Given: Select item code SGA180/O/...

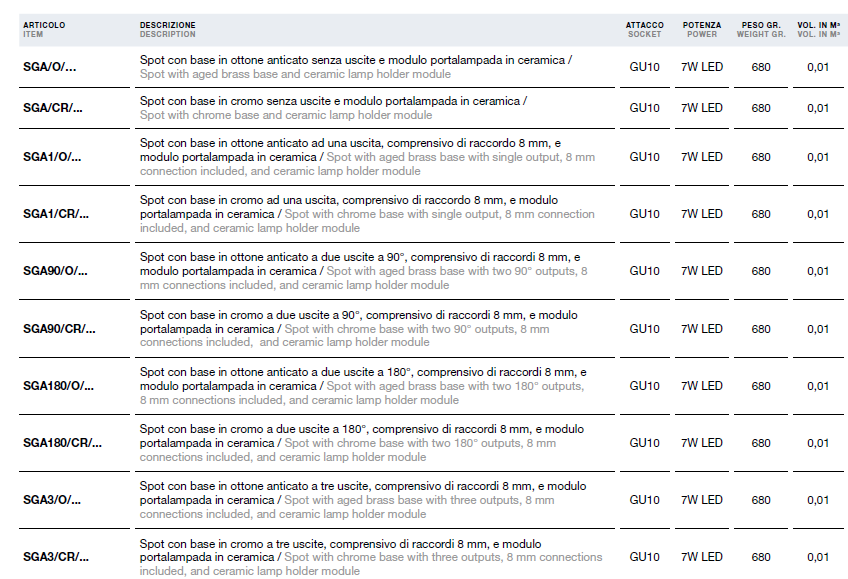Looking at the screenshot, I should [x=58, y=386].
